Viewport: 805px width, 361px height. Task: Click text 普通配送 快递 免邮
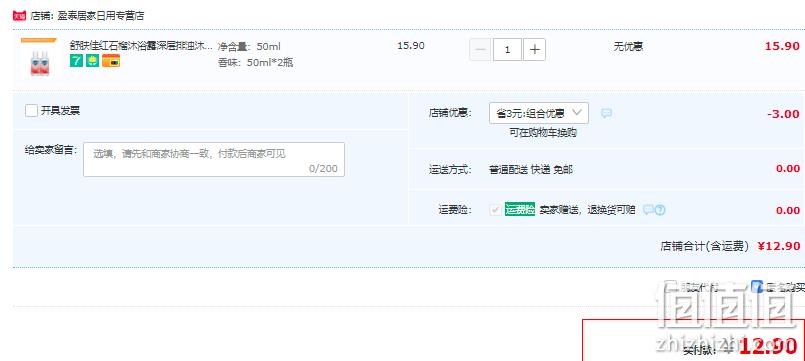point(531,169)
